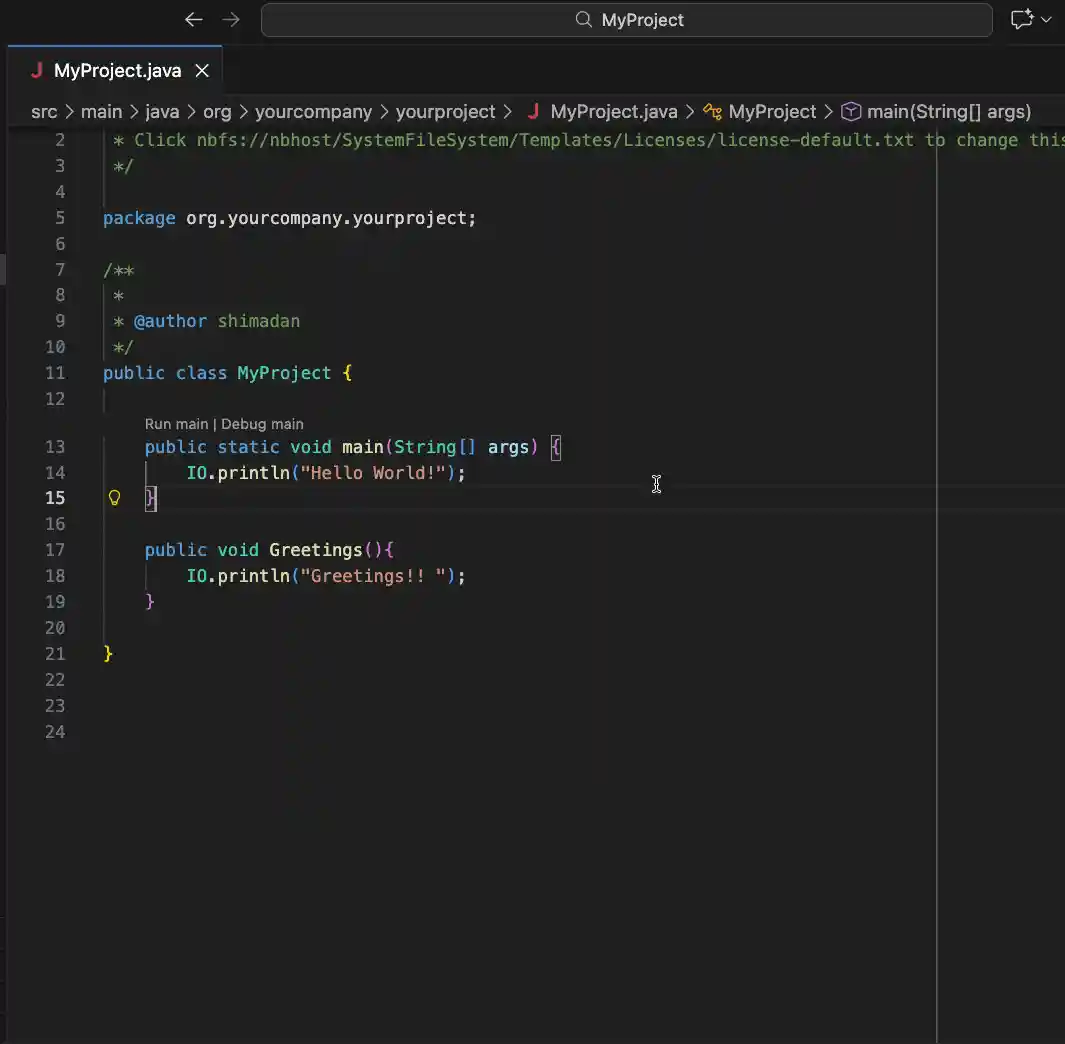Go forward using the right arrow

pyautogui.click(x=231, y=20)
